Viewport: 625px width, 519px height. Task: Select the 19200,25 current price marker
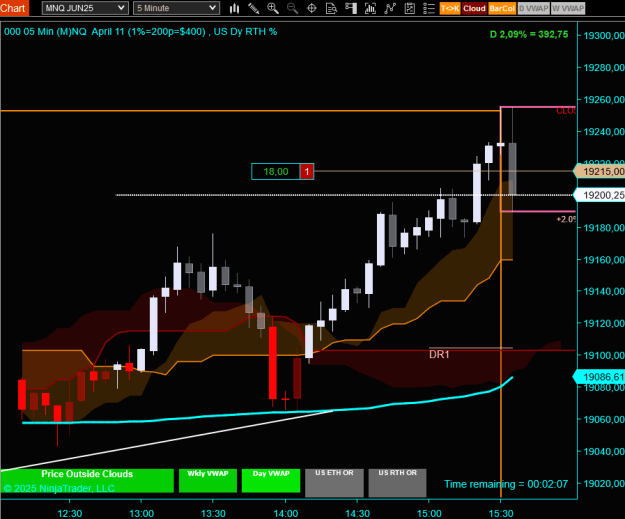[599, 195]
